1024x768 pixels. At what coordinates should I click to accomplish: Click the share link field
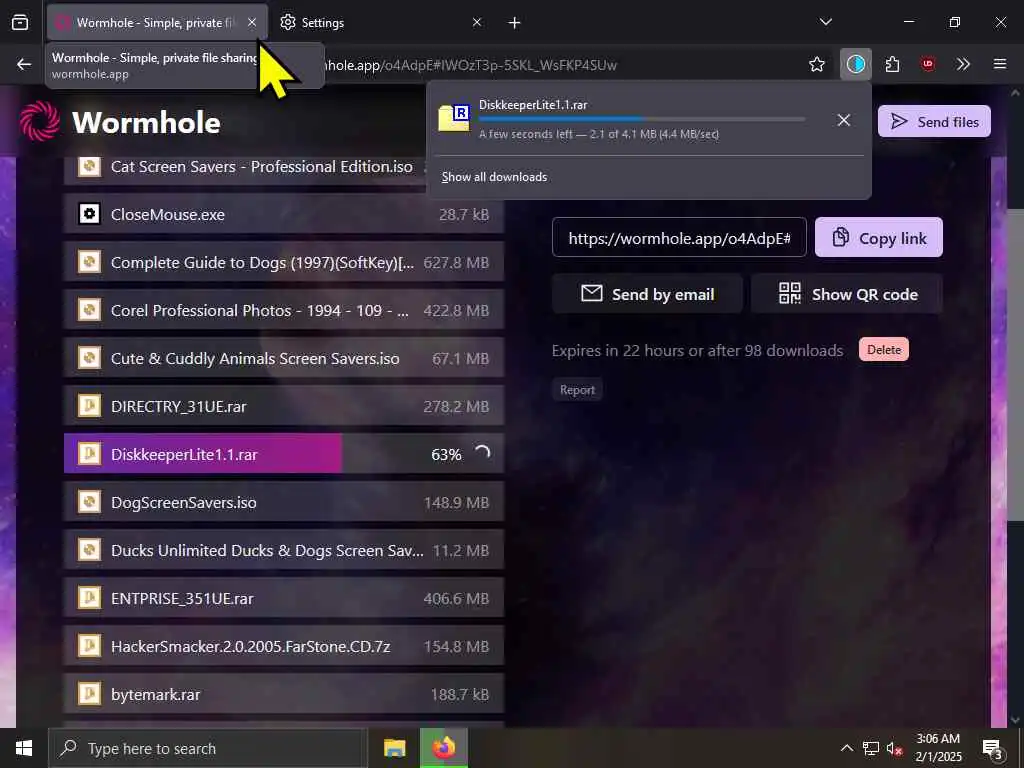pyautogui.click(x=679, y=238)
